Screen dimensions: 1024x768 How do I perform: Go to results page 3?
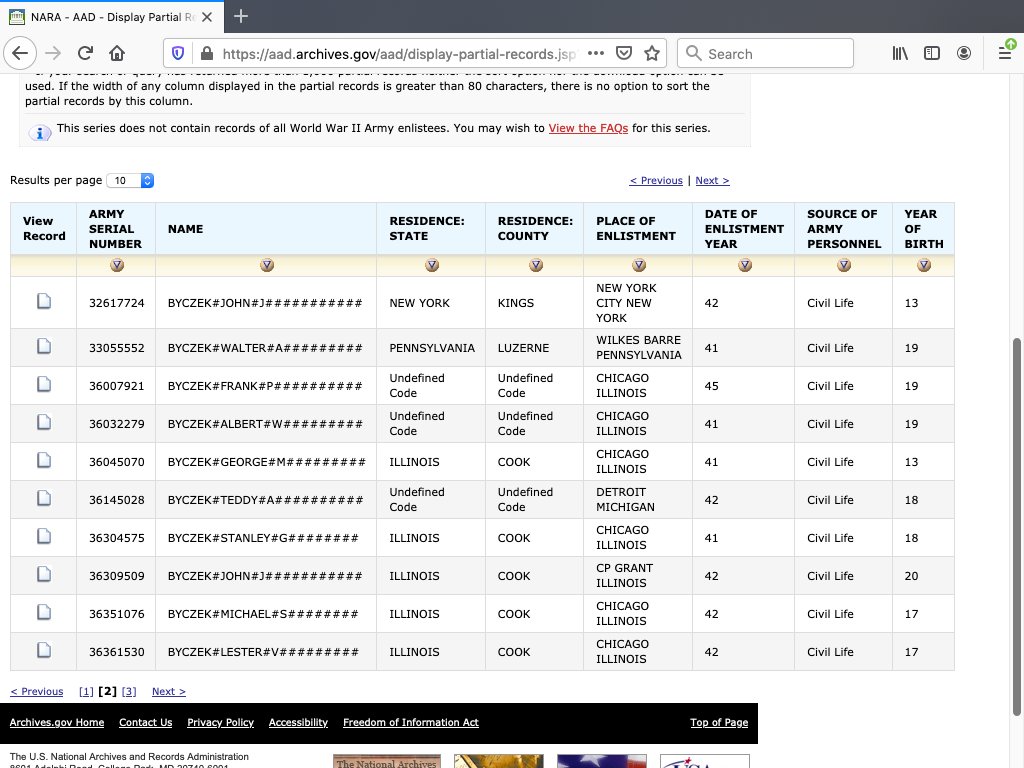click(x=128, y=691)
